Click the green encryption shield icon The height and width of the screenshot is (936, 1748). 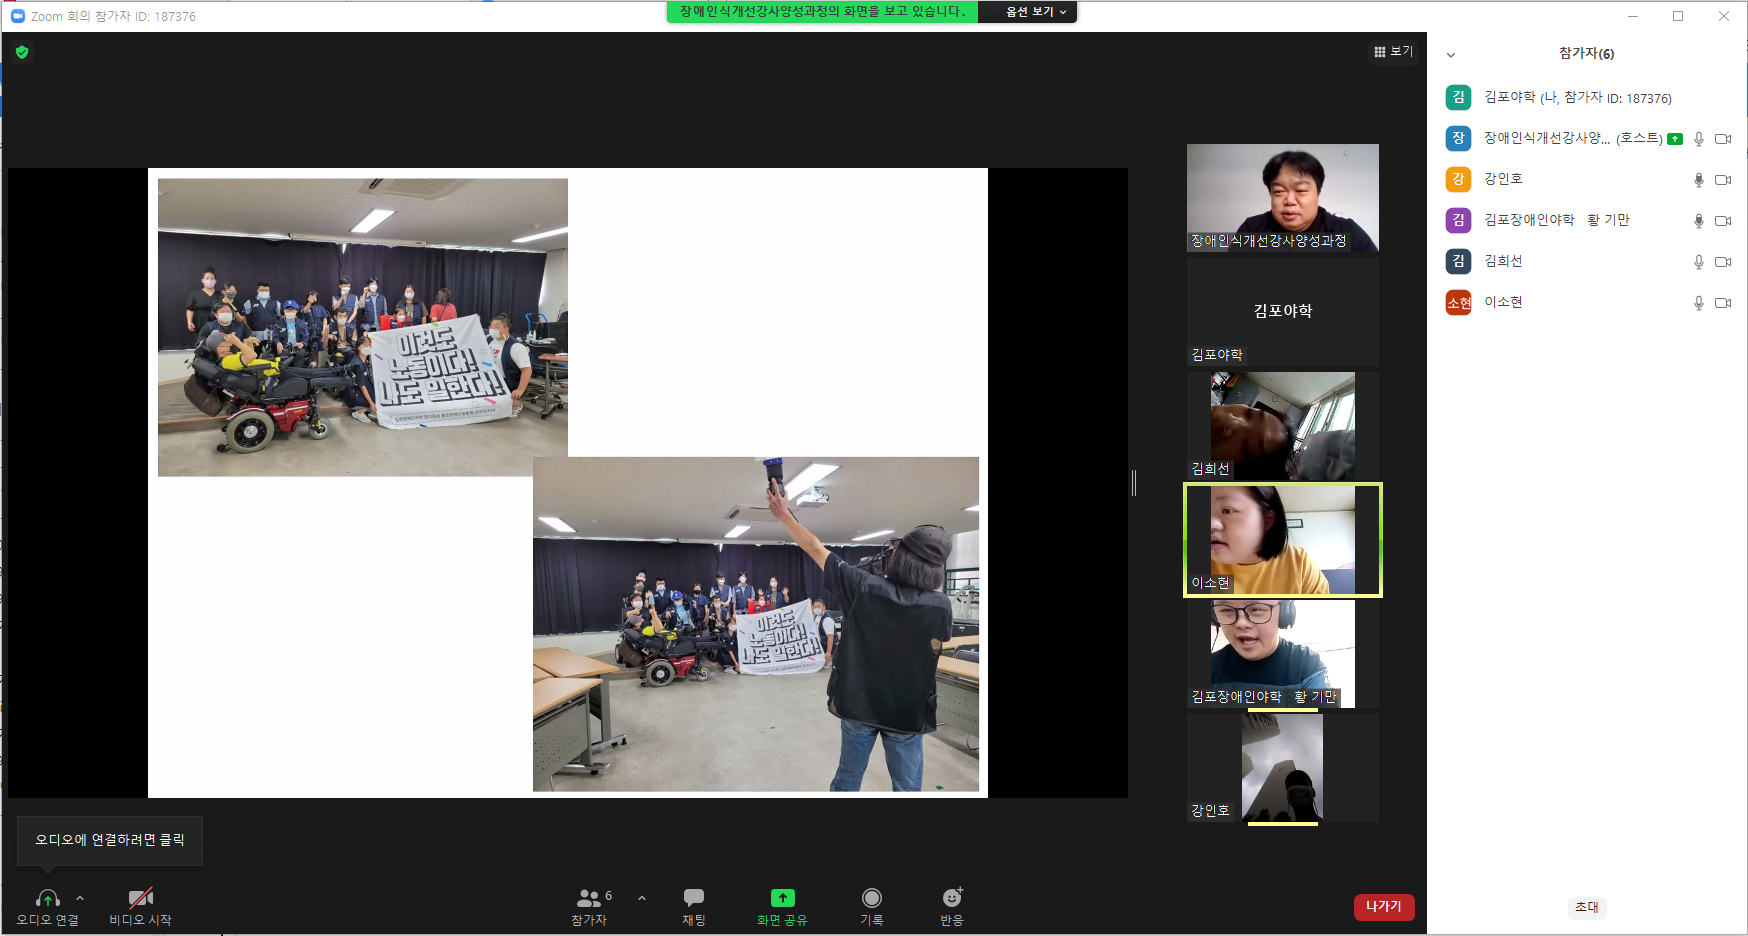[22, 52]
